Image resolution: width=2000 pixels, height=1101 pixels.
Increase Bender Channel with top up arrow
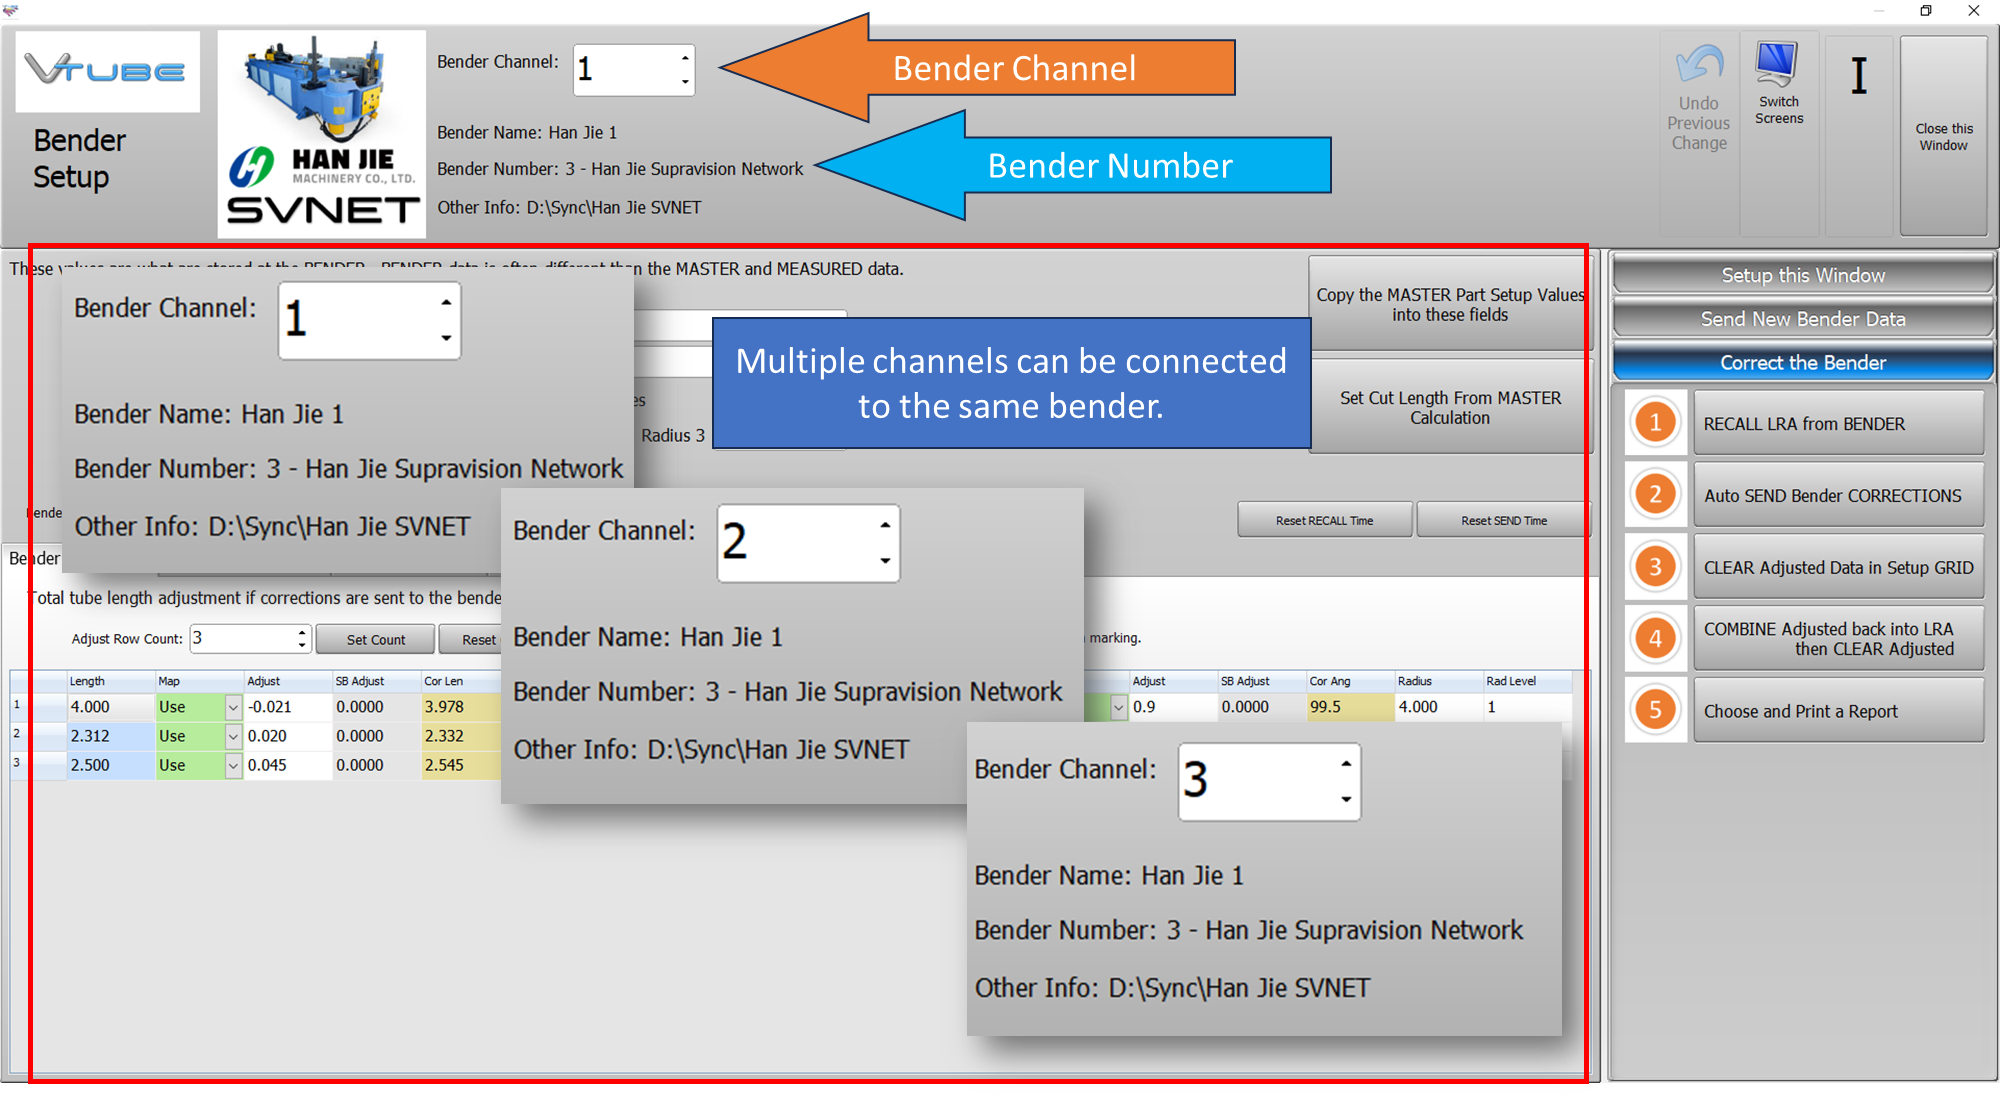[685, 57]
